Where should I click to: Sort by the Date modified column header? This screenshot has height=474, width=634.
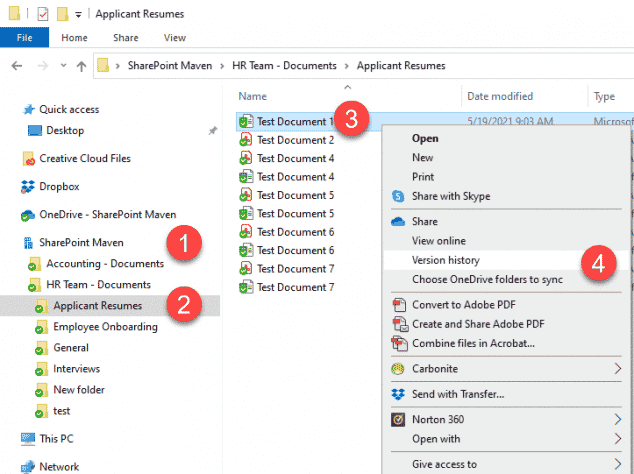502,96
